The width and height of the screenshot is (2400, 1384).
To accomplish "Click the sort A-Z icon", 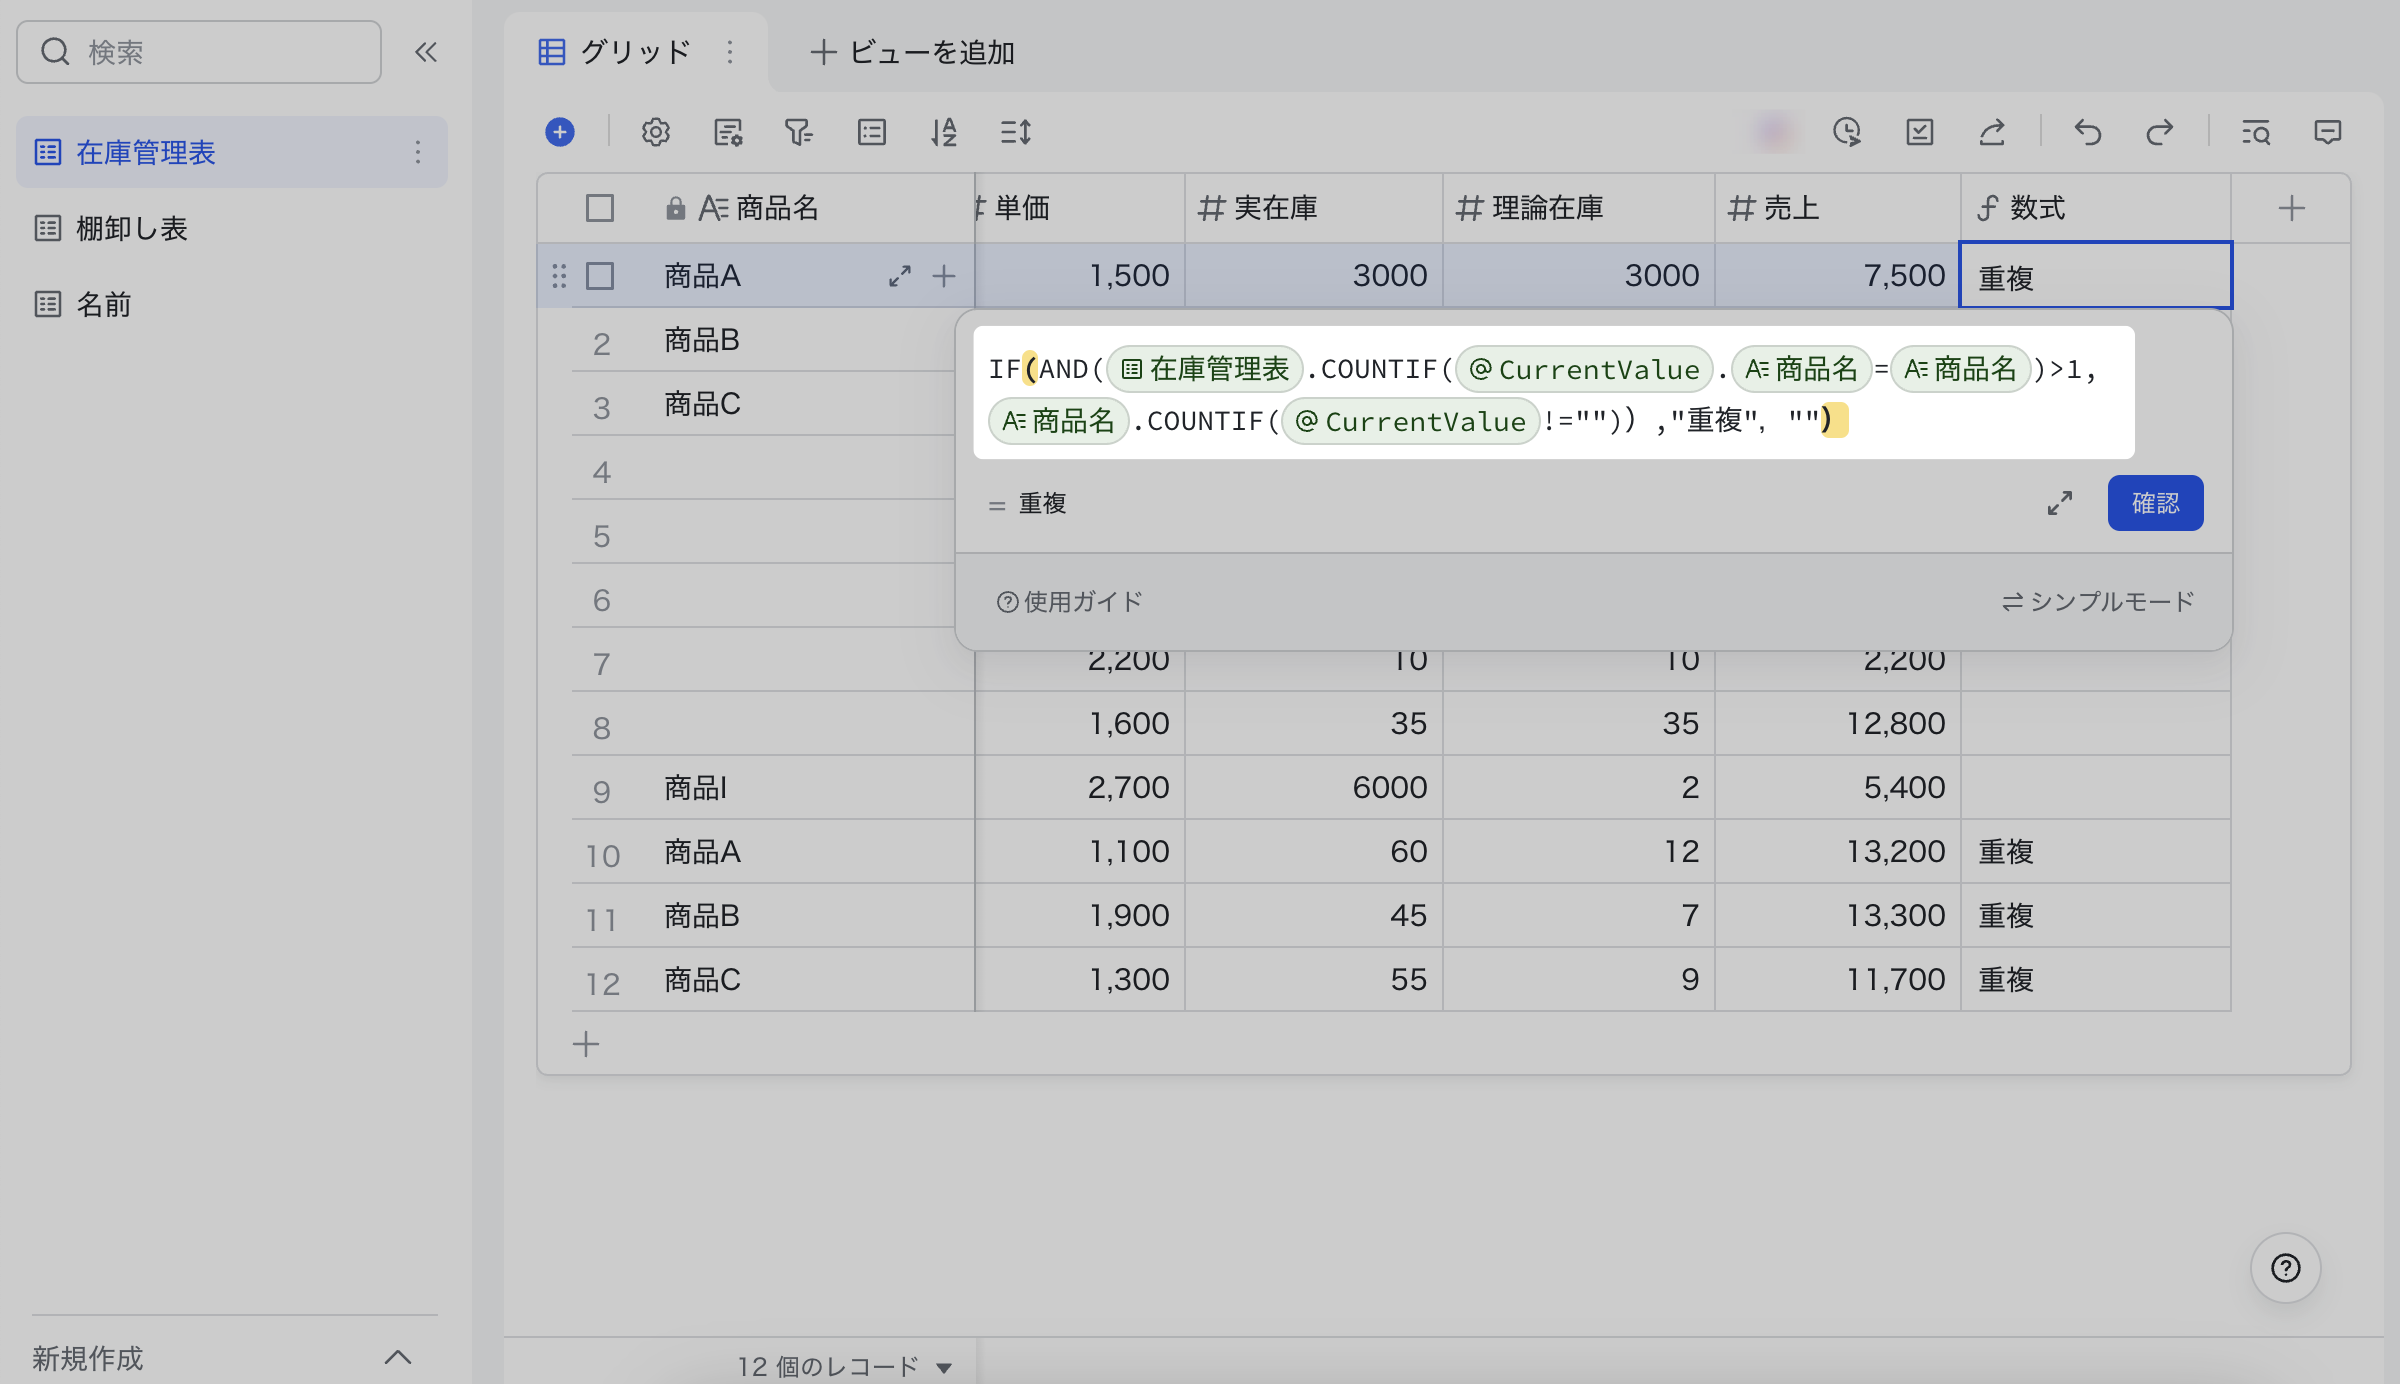I will 943,132.
